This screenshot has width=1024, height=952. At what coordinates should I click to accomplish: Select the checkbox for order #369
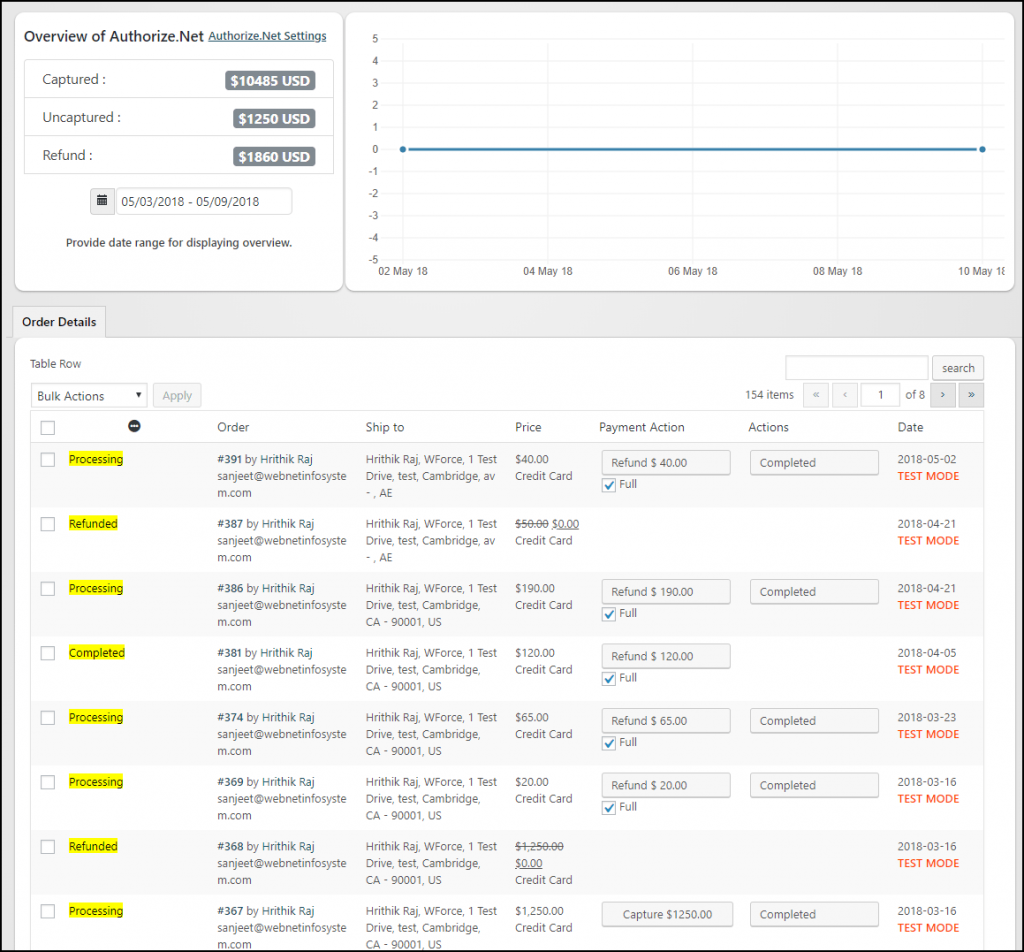tap(48, 782)
